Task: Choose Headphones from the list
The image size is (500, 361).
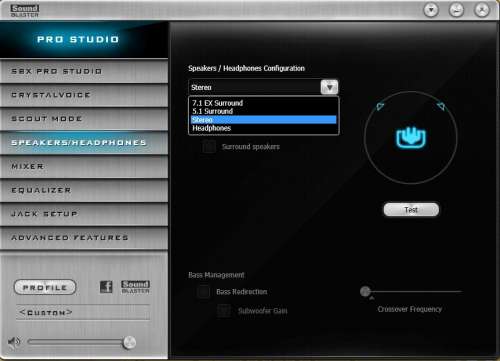Action: pyautogui.click(x=263, y=128)
